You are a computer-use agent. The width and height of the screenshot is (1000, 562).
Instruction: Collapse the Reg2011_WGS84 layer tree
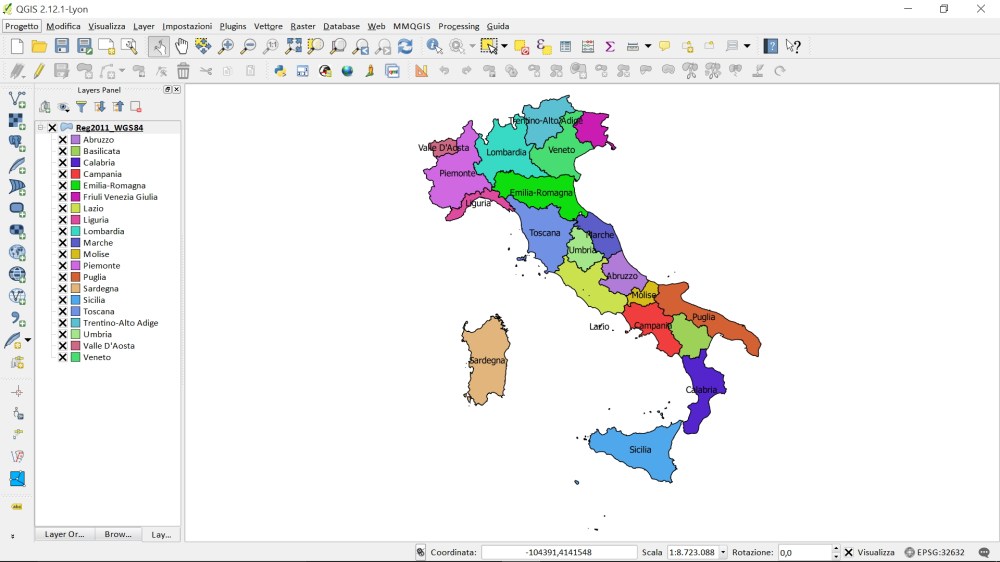(x=41, y=128)
